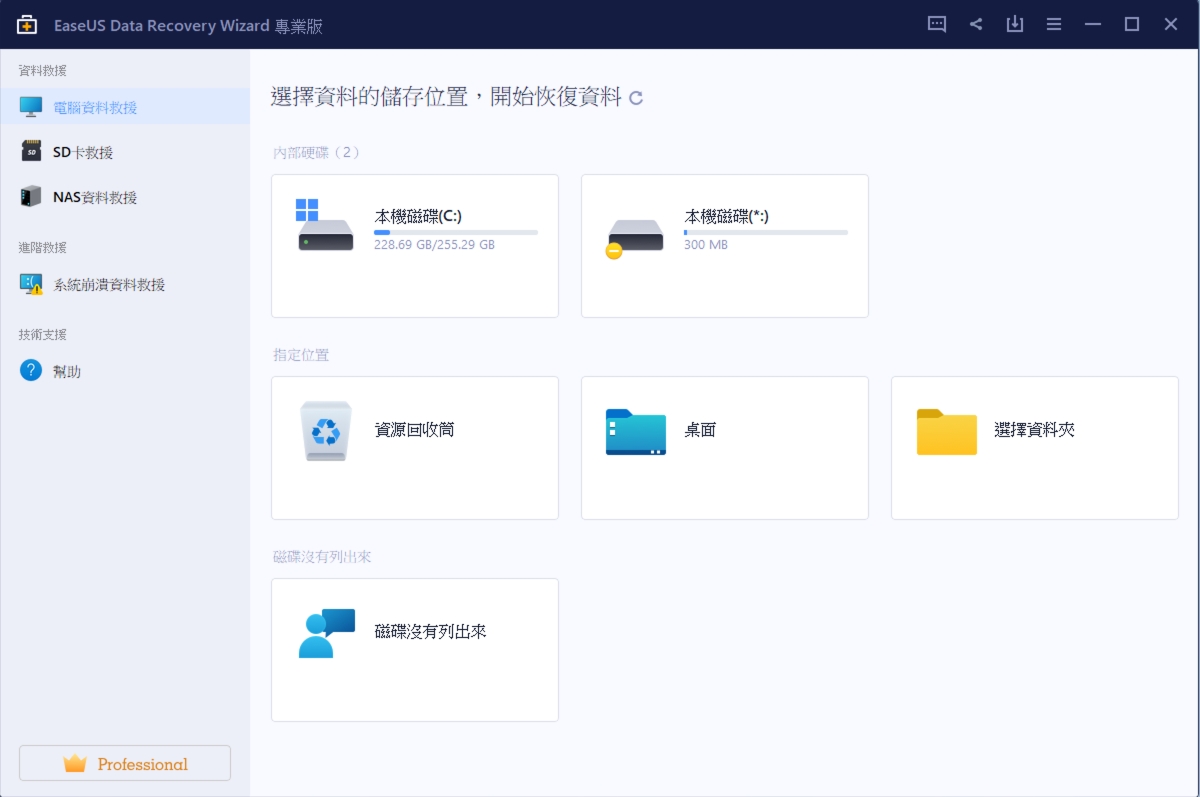Click the 選擇資料夾 label text
Viewport: 1200px width, 797px height.
tap(1034, 430)
